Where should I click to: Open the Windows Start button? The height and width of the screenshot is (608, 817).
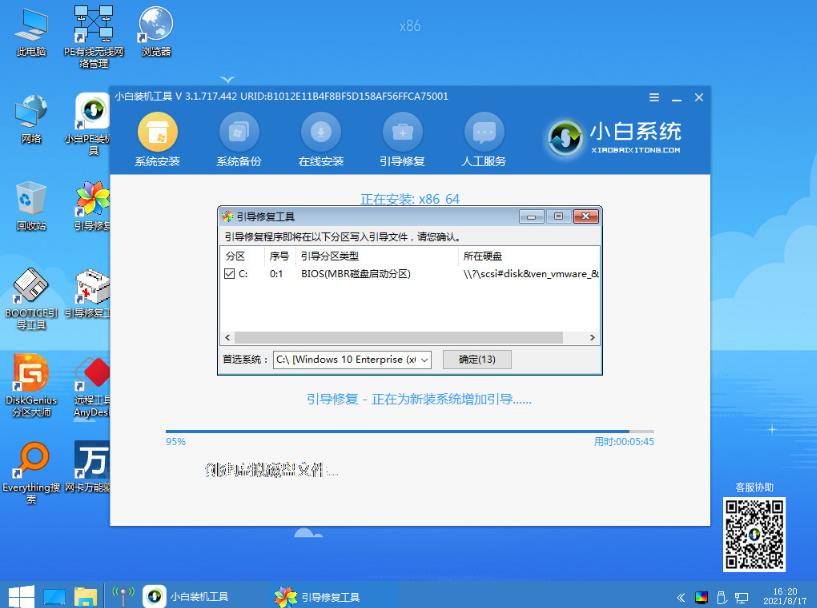pyautogui.click(x=20, y=597)
